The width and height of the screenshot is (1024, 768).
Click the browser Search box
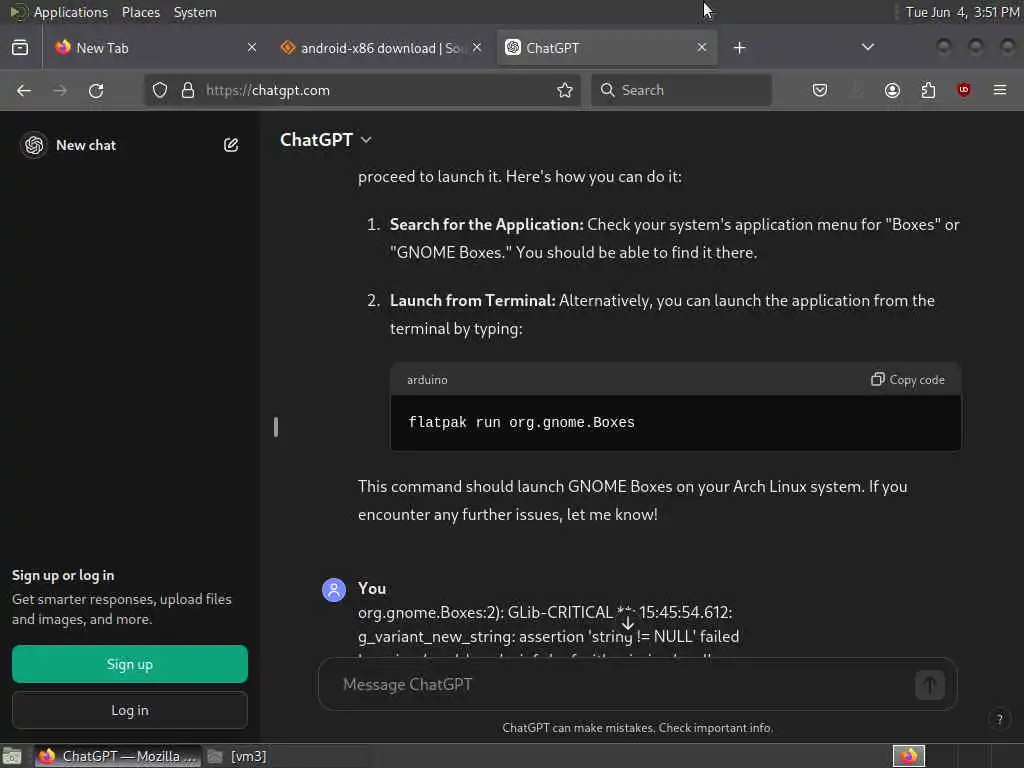pyautogui.click(x=682, y=90)
